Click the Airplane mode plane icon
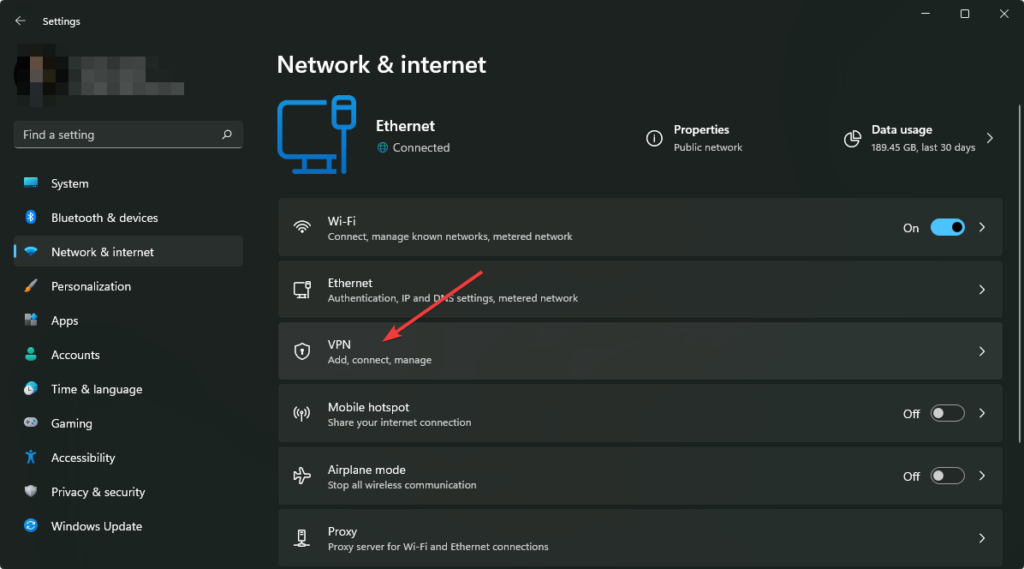The width and height of the screenshot is (1024, 569). [302, 476]
